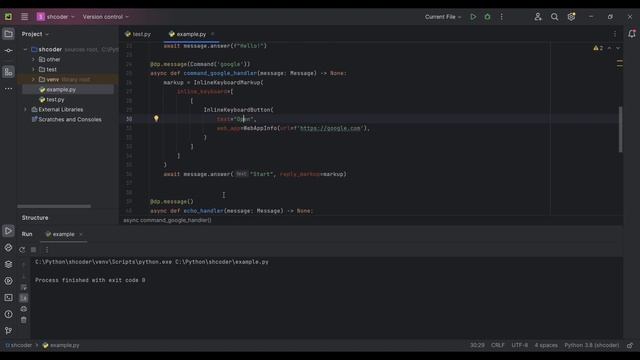Debug the current file
Screen dimensions: 640x360
tap(487, 17)
